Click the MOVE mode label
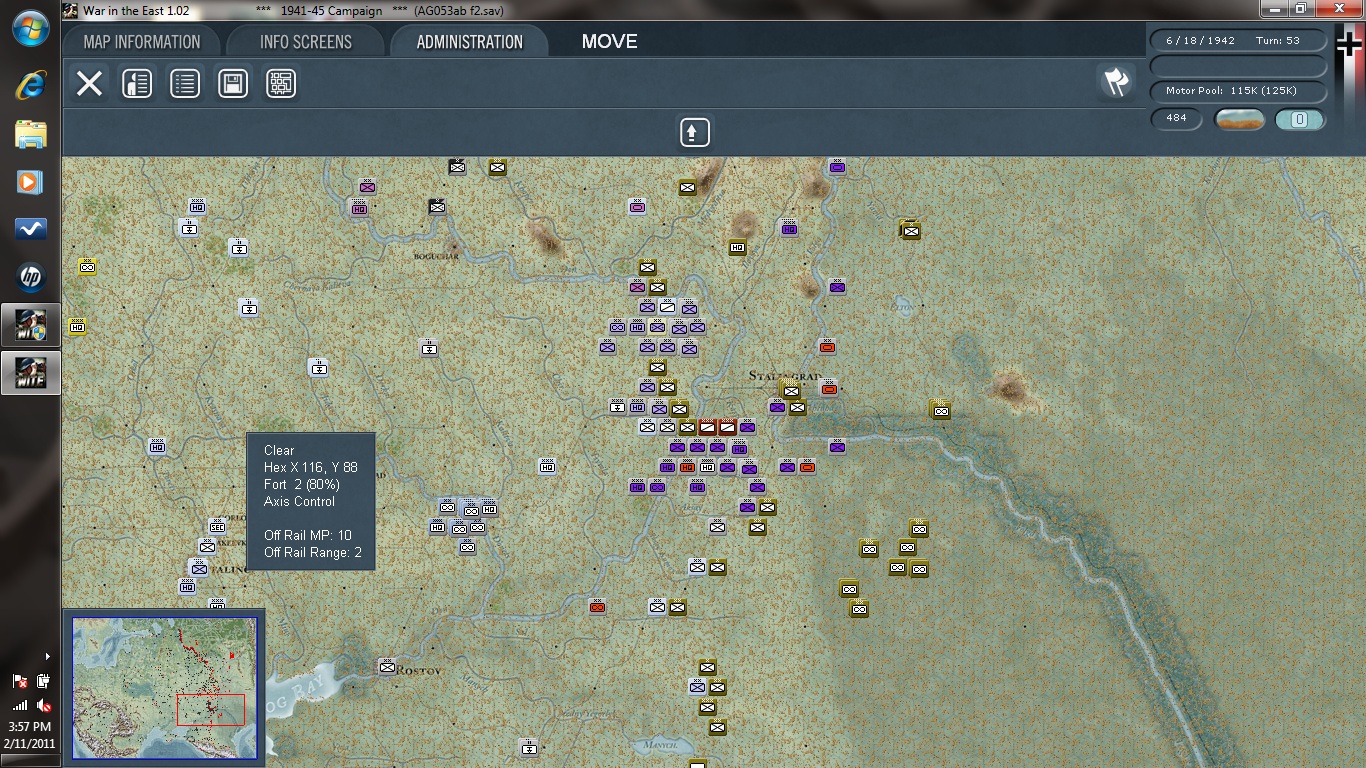Image resolution: width=1366 pixels, height=768 pixels. click(609, 42)
